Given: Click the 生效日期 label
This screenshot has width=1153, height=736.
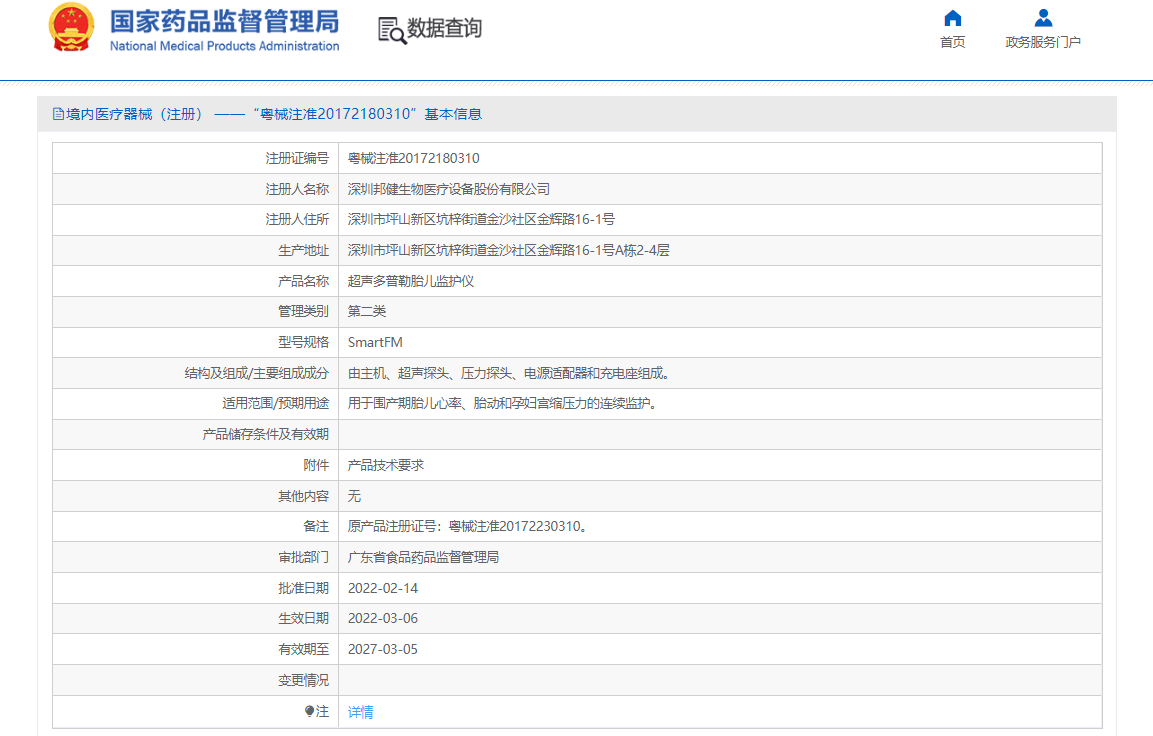Looking at the screenshot, I should tap(303, 618).
